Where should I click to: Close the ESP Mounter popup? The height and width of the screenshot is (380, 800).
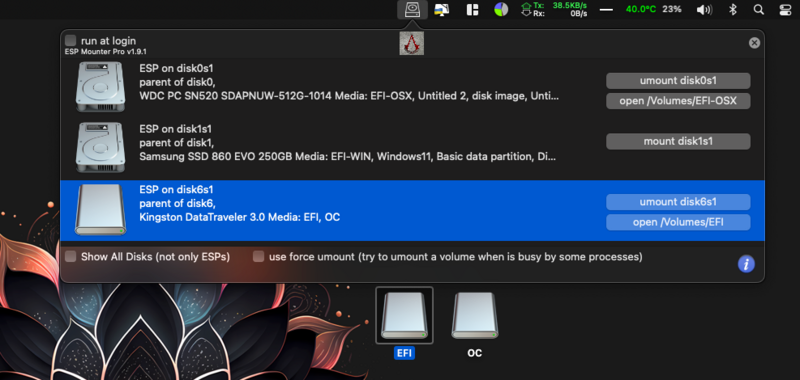pyautogui.click(x=754, y=43)
